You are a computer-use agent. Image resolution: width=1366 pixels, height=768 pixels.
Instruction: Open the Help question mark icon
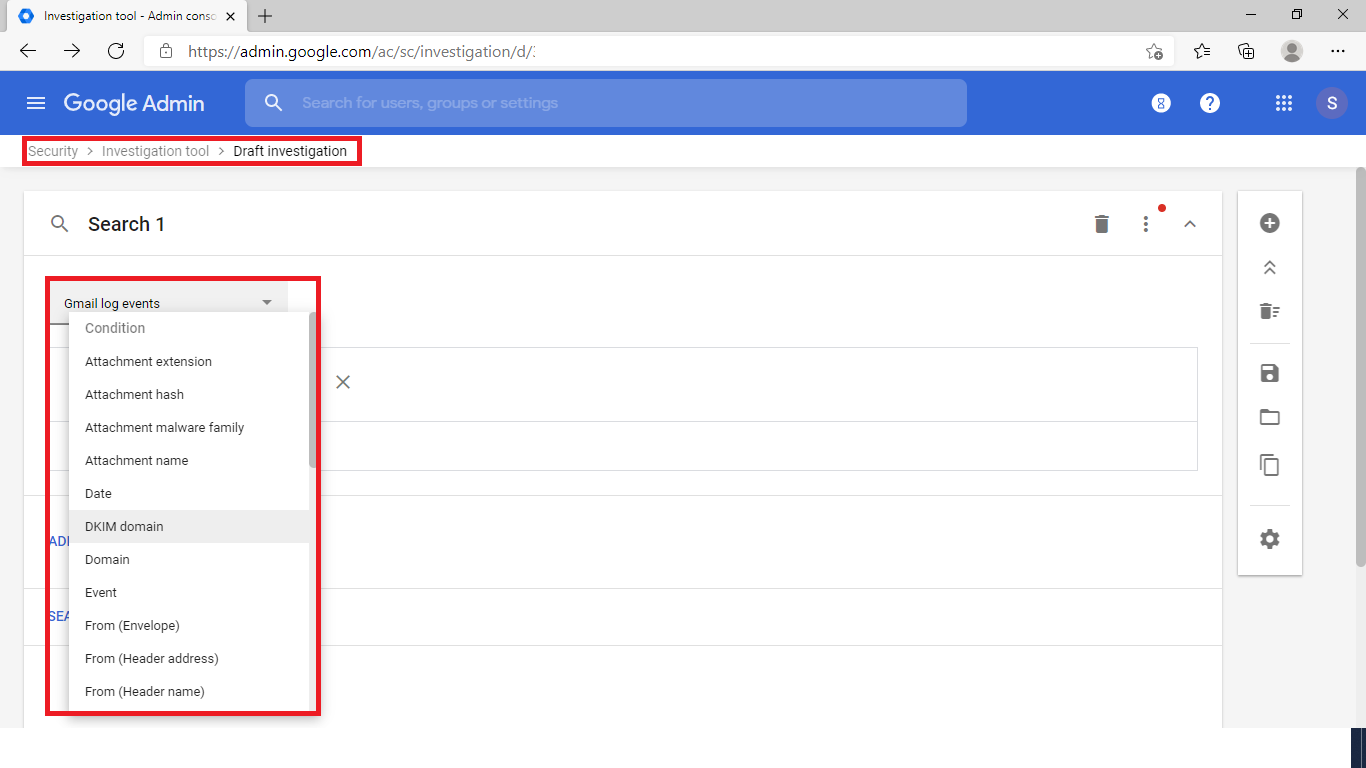[1210, 103]
